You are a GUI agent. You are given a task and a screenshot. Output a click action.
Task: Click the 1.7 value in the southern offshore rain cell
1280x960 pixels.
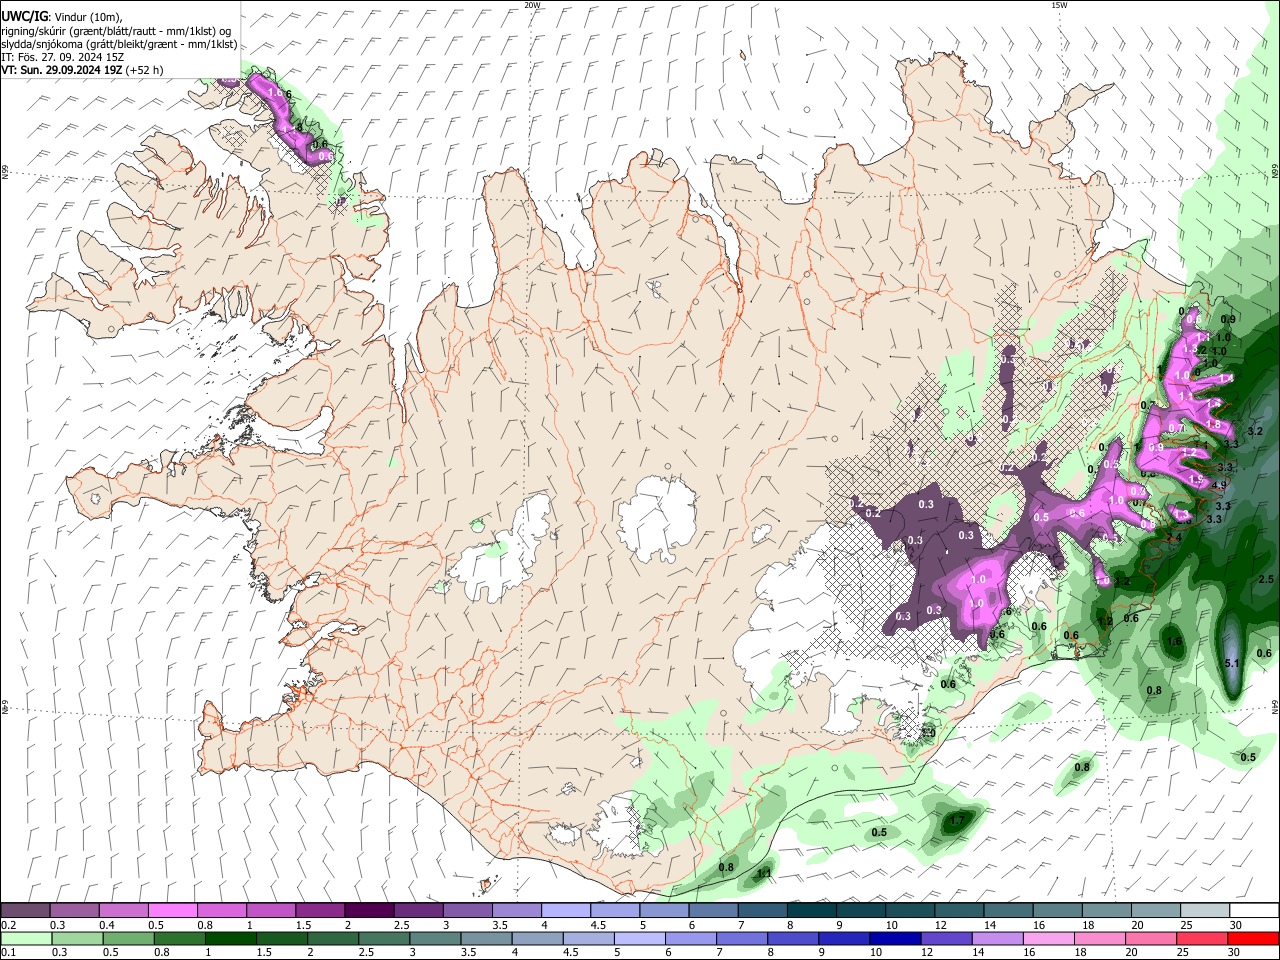[x=957, y=820]
